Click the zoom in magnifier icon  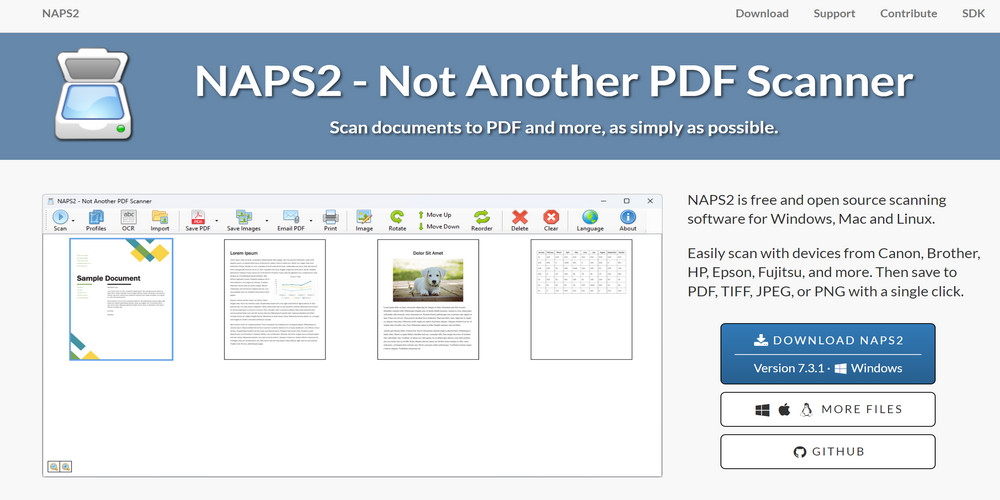tap(65, 467)
